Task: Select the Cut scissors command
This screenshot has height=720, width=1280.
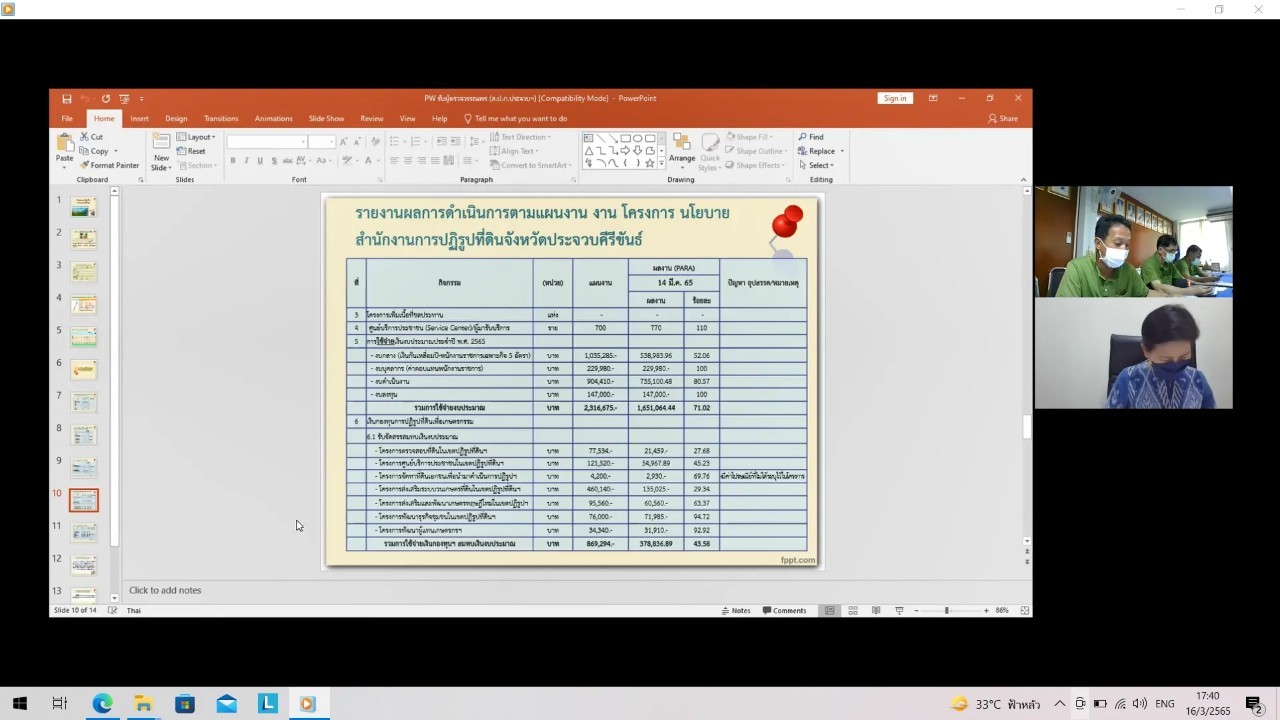Action: pyautogui.click(x=91, y=137)
